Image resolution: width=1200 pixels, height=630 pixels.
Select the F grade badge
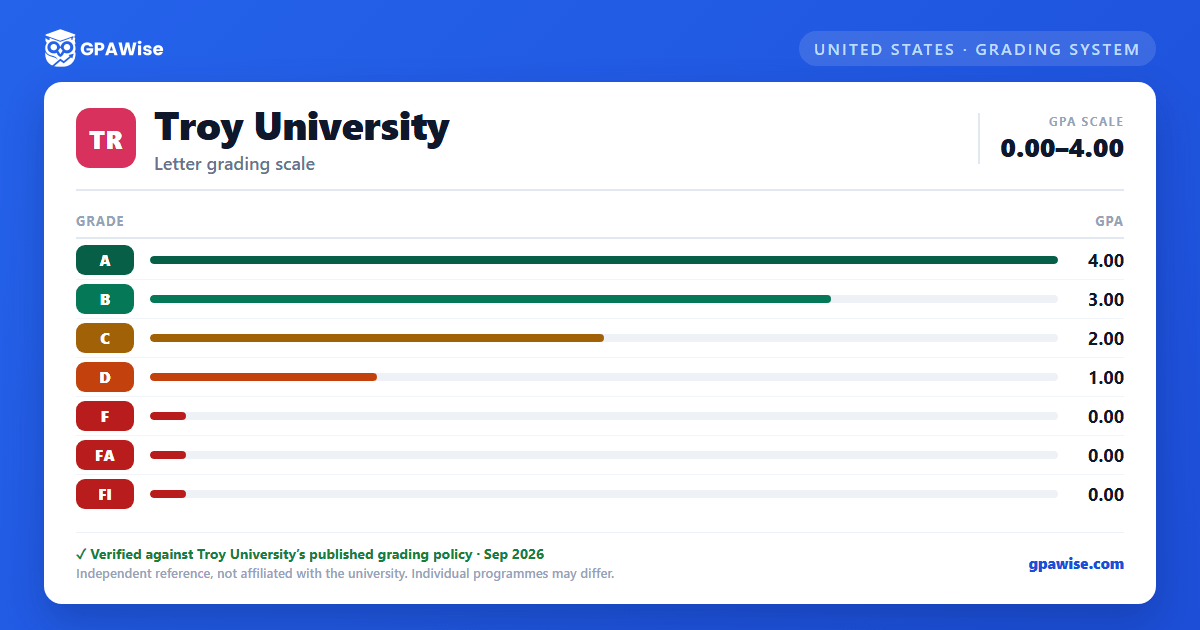coord(105,416)
